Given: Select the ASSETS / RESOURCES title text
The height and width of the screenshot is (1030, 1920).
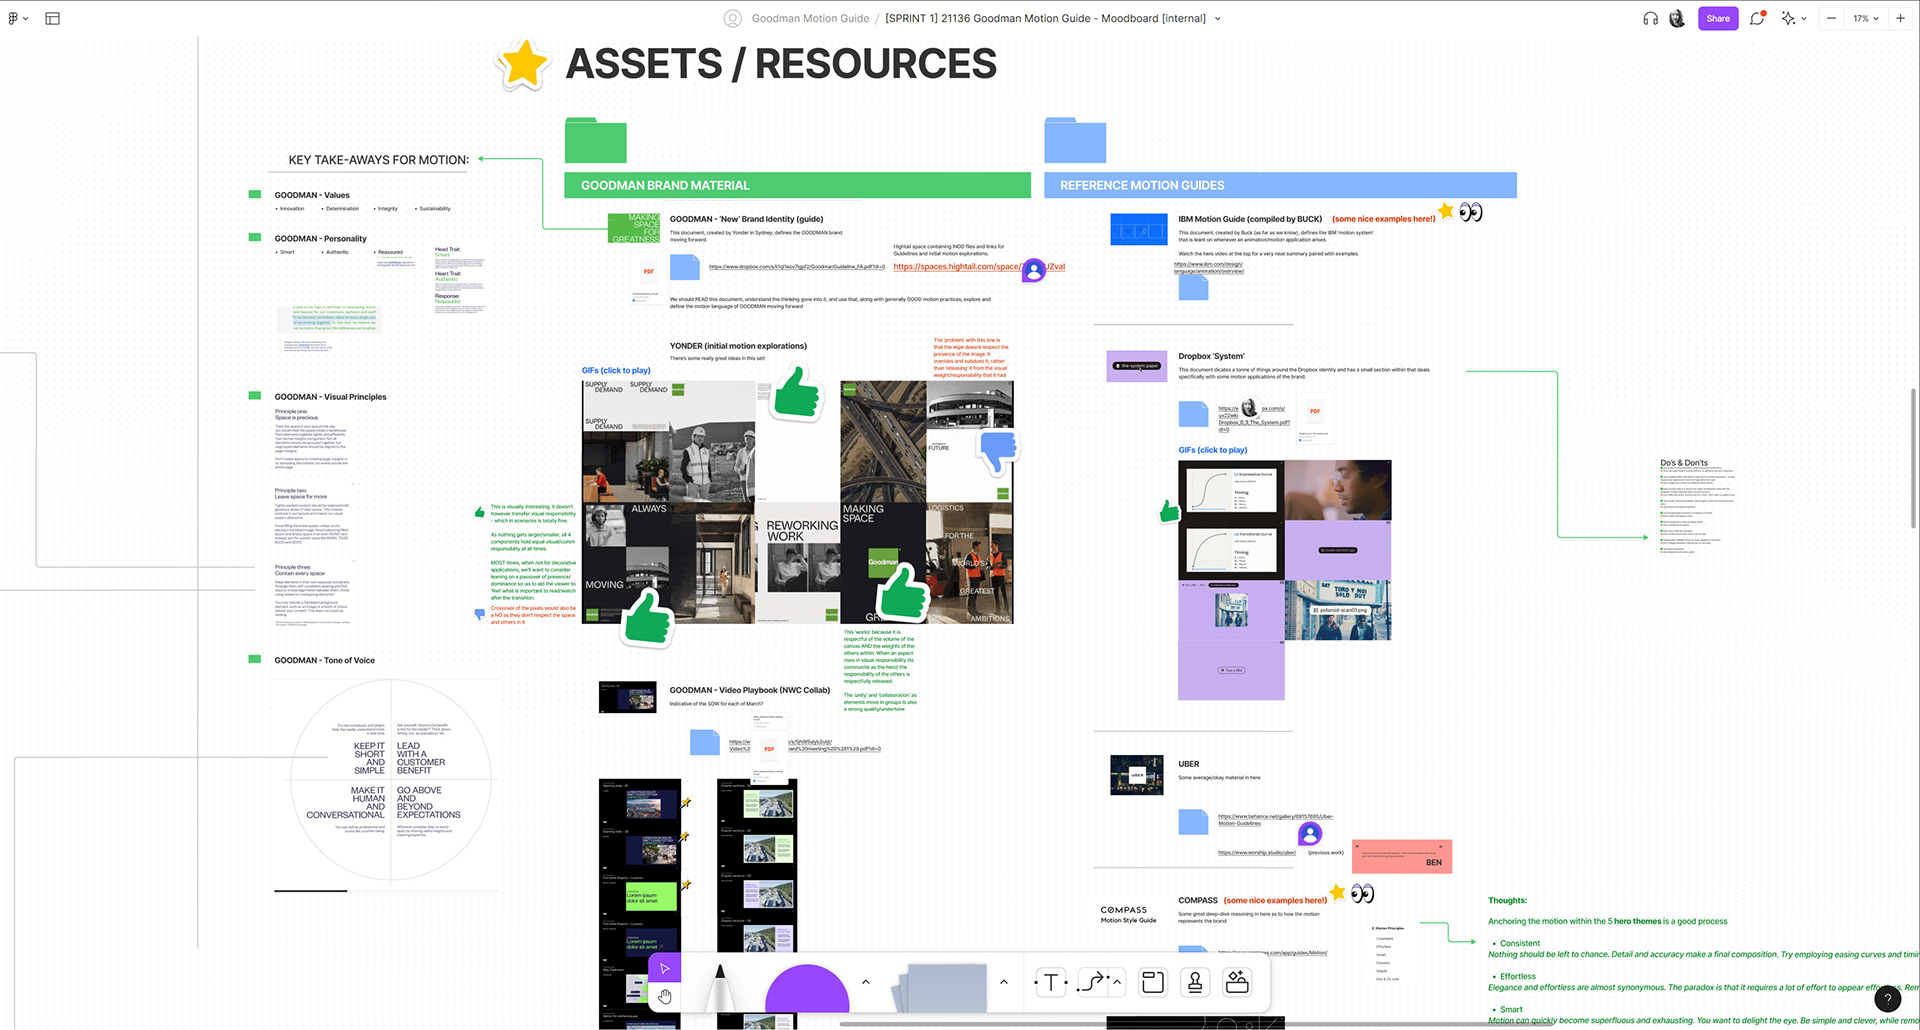Looking at the screenshot, I should tap(781, 64).
